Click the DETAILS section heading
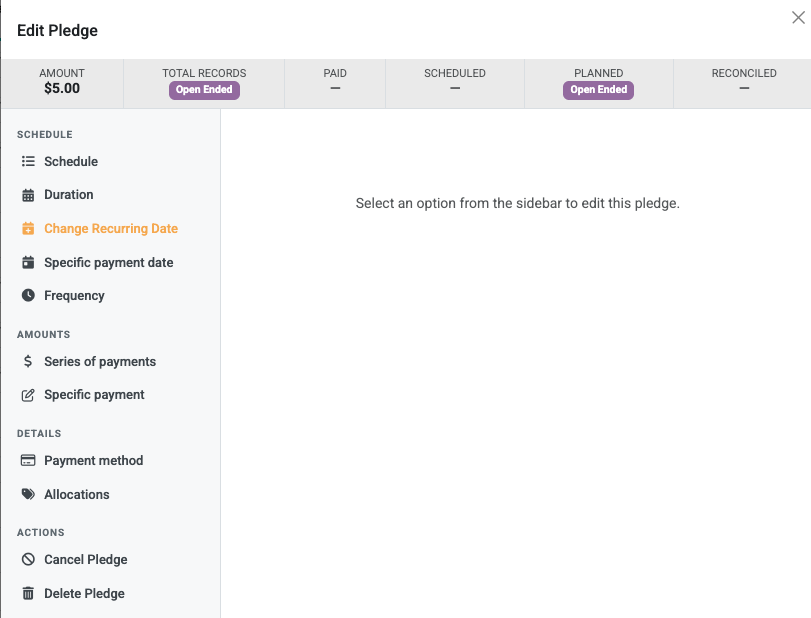 39,433
